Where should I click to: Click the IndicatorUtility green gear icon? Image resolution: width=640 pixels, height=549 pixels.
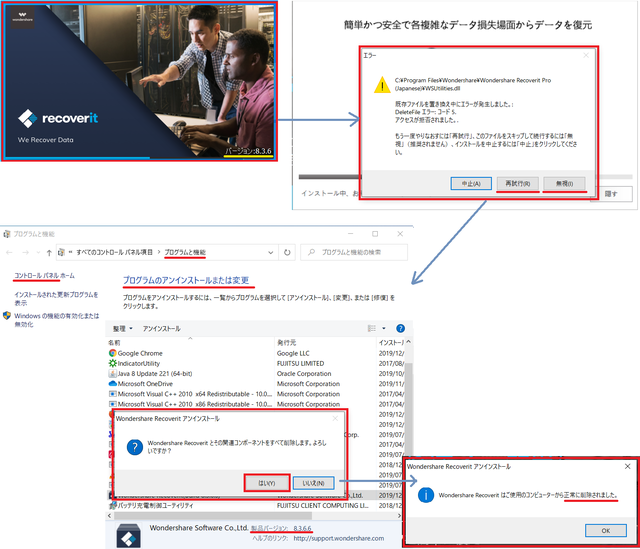(113, 363)
